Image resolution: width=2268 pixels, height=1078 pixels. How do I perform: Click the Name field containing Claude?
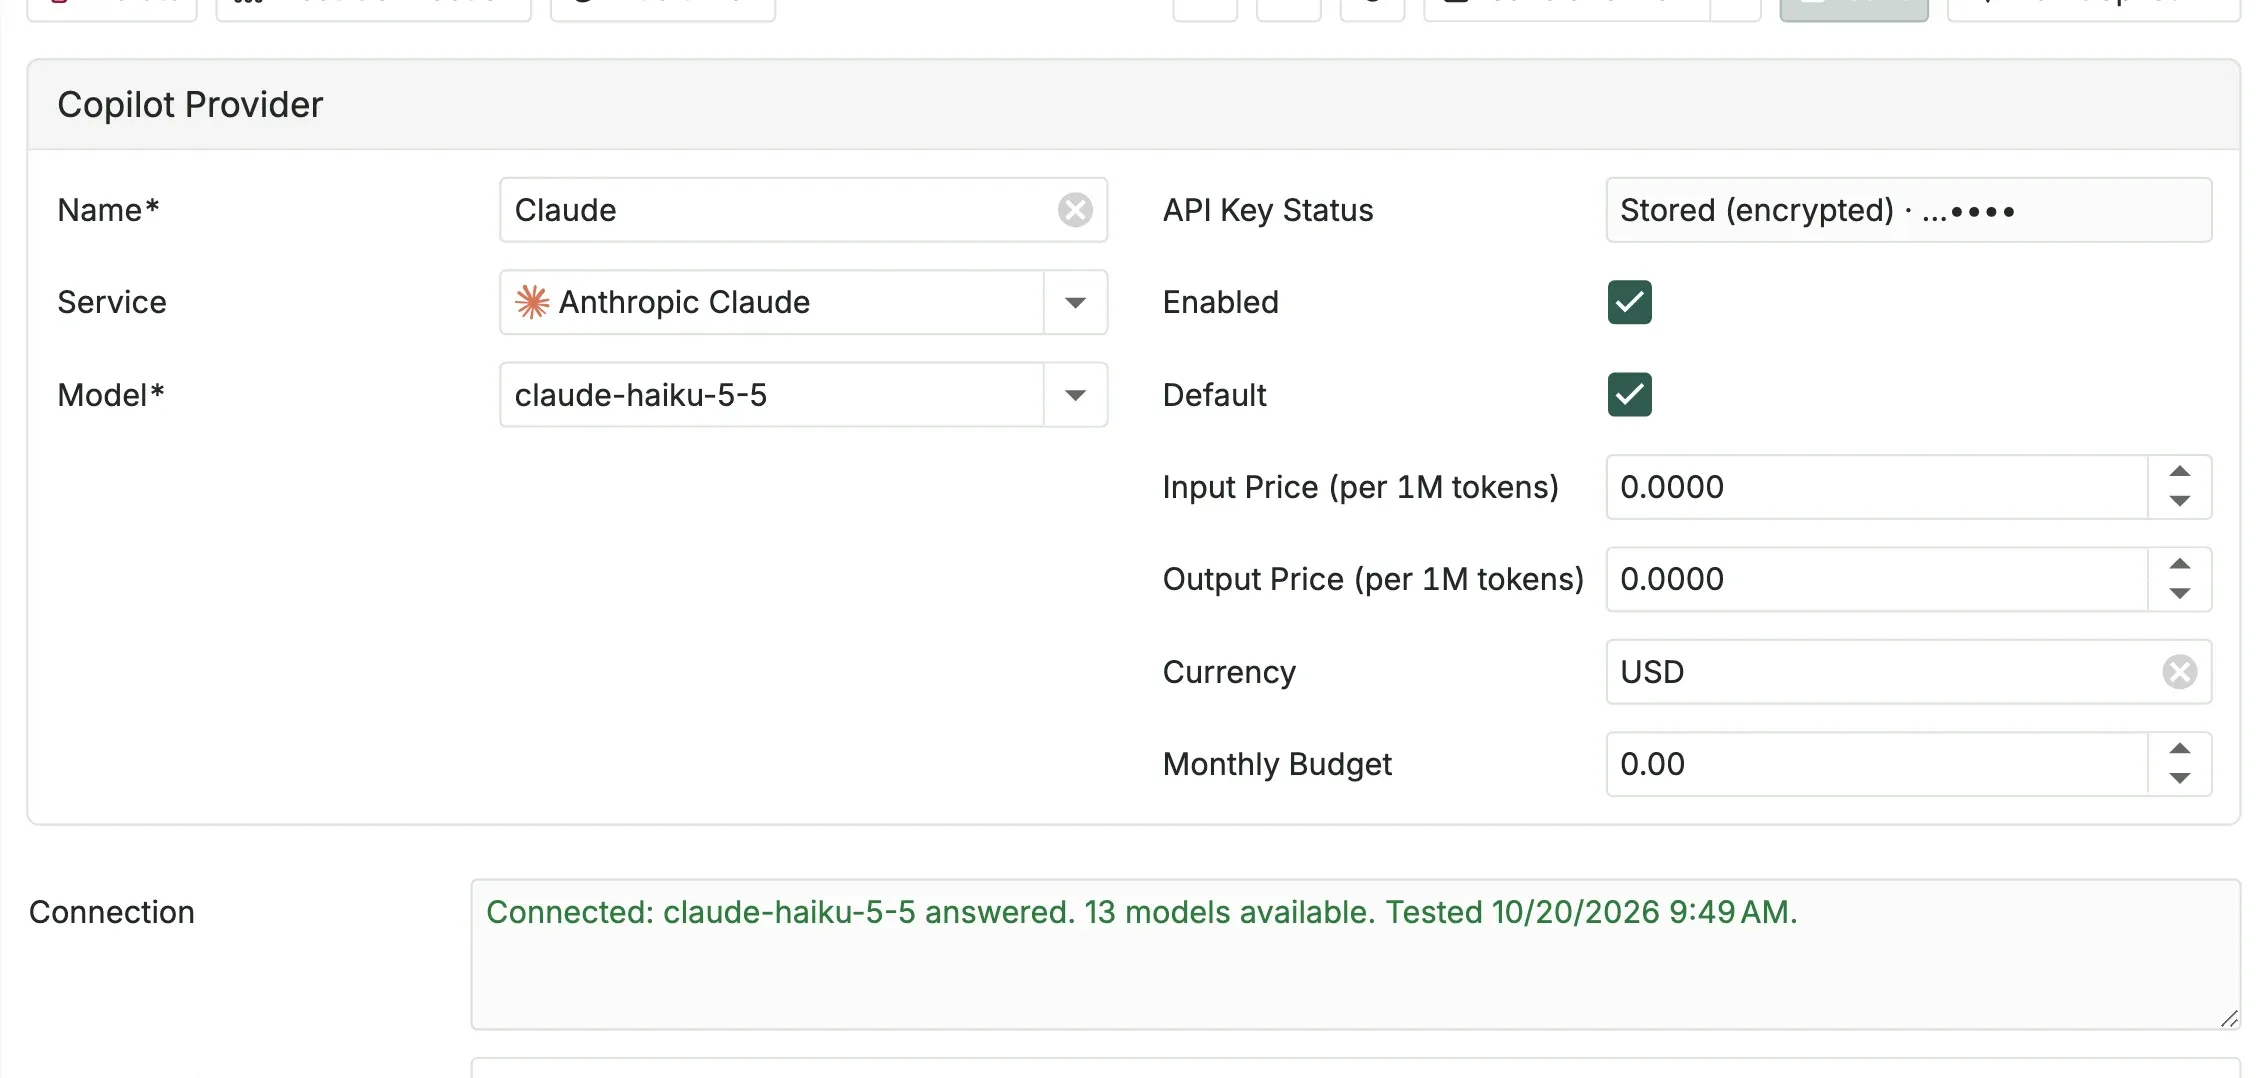tap(803, 210)
